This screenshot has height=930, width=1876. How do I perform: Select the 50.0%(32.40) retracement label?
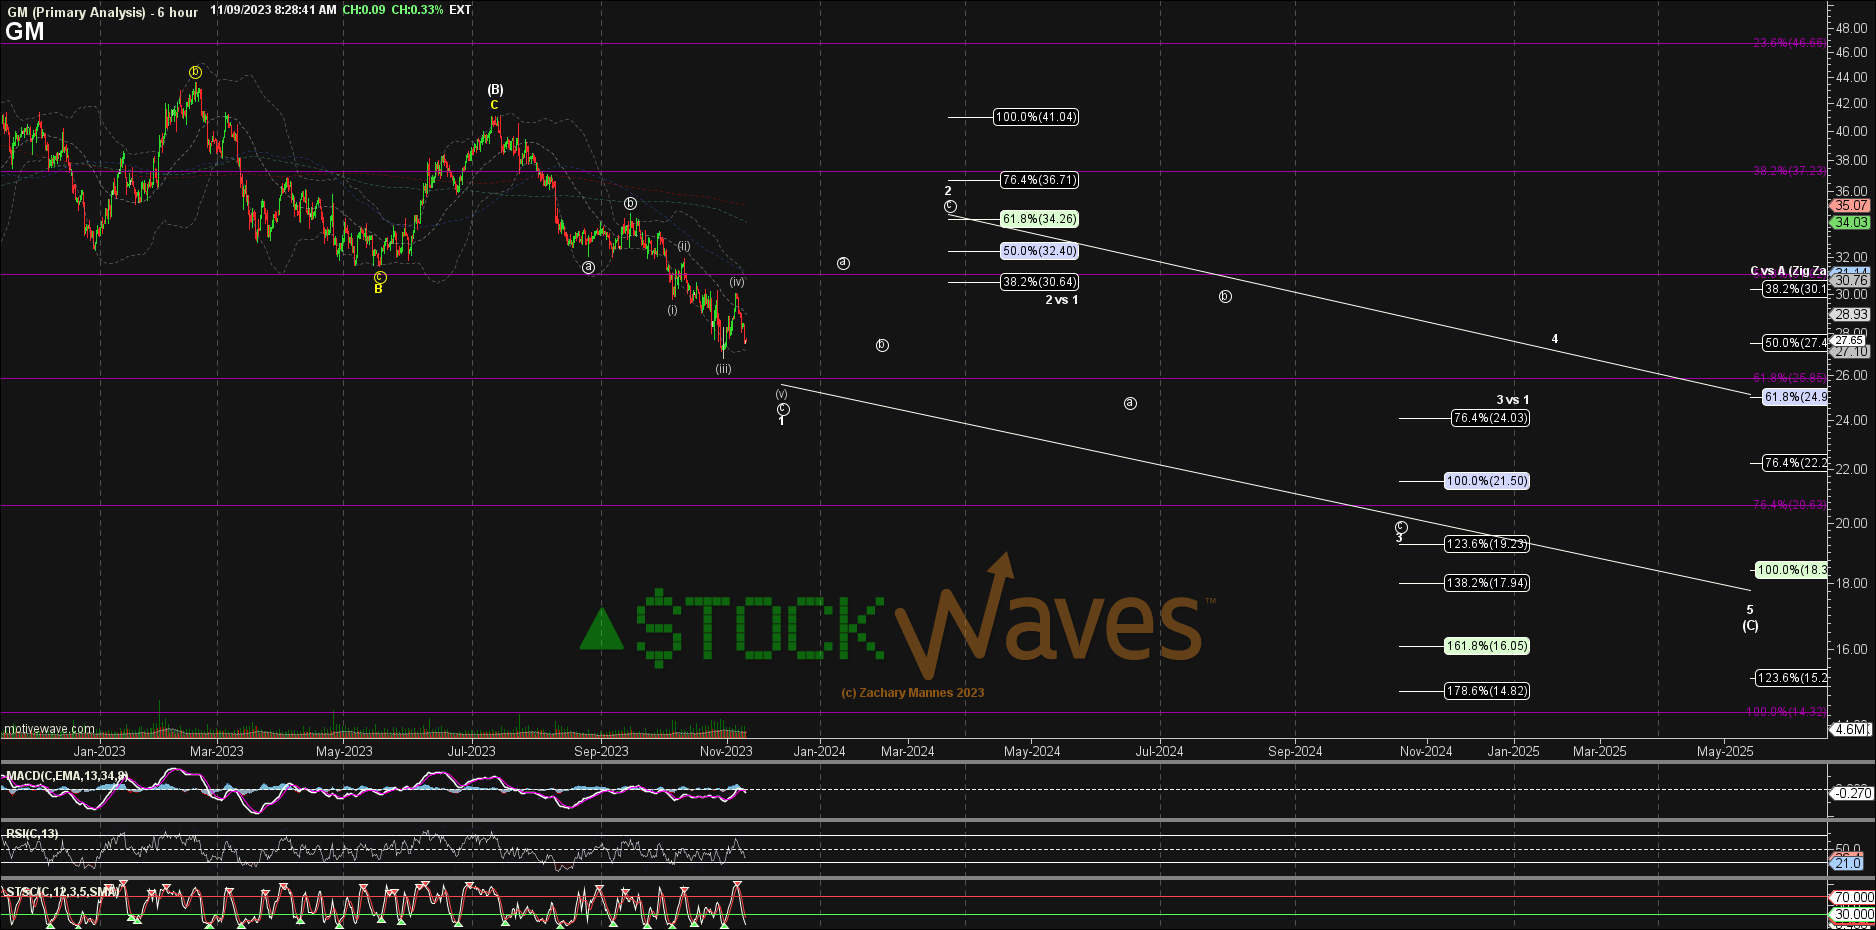(x=1040, y=251)
